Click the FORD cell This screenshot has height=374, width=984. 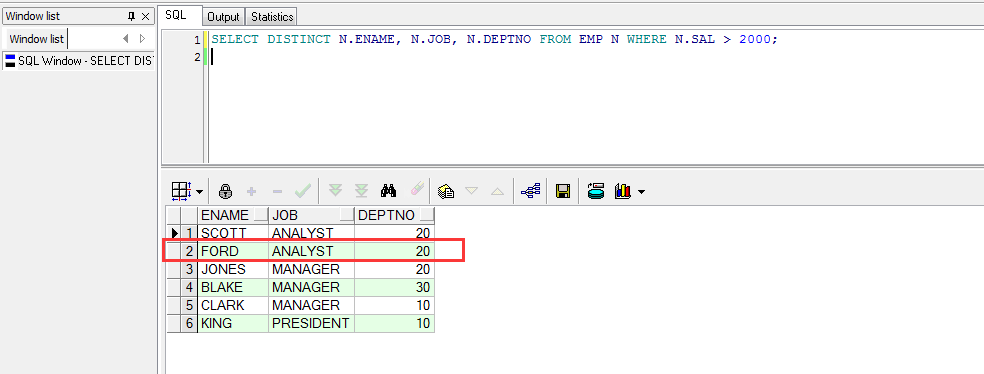(233, 251)
